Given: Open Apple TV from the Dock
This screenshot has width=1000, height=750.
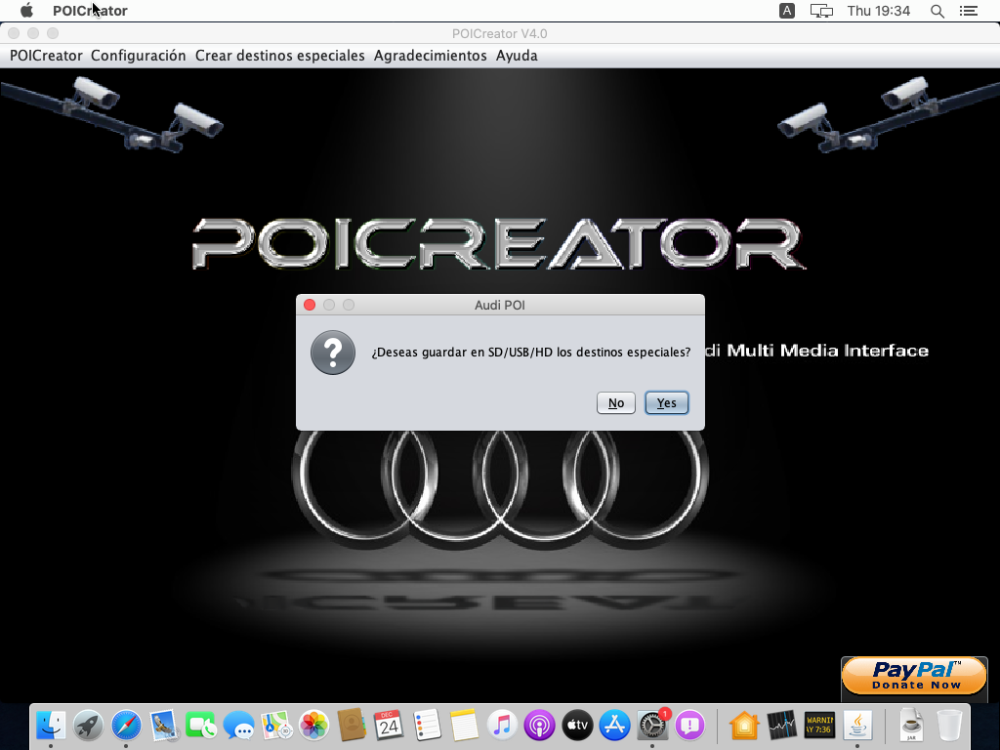Looking at the screenshot, I should click(x=577, y=725).
